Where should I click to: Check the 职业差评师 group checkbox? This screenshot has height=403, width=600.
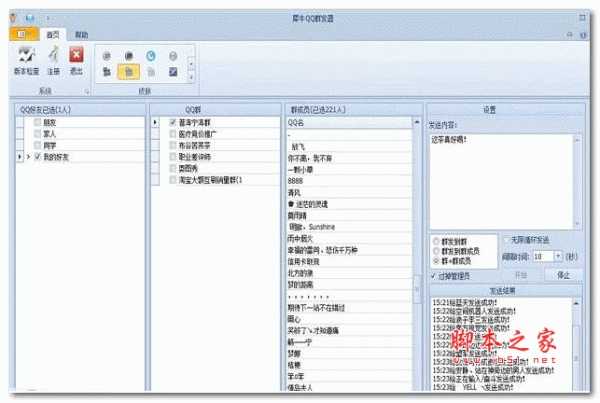[173, 157]
